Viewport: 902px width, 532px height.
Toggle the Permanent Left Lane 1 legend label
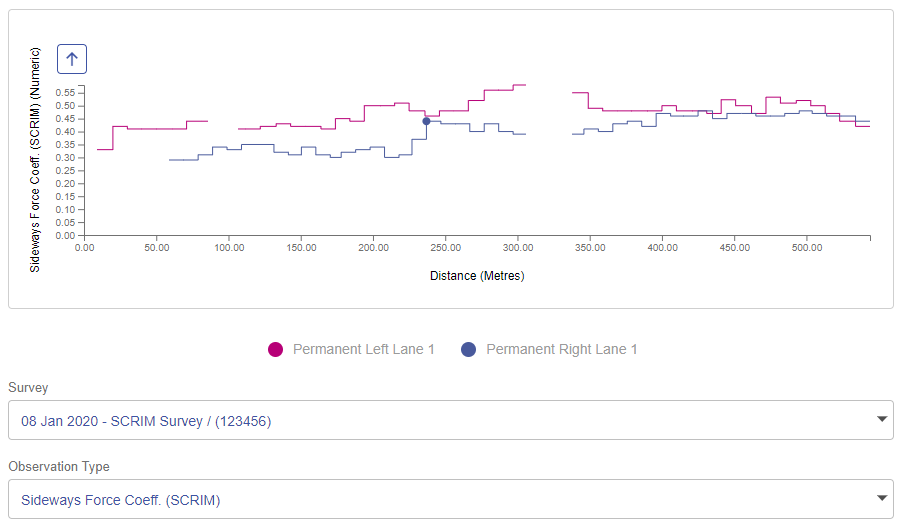(x=363, y=349)
